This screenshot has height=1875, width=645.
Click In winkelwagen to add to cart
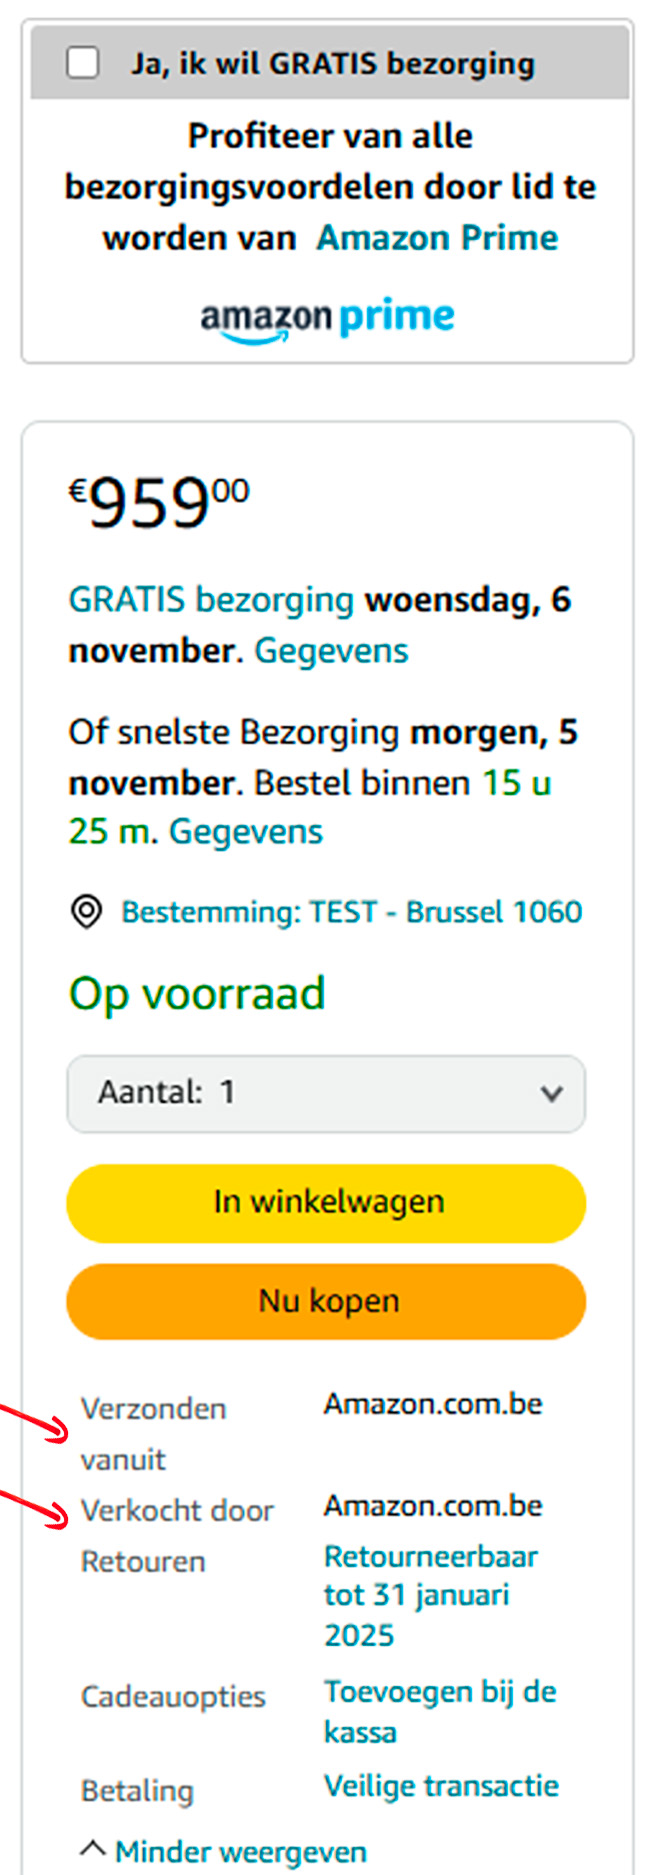(x=325, y=1203)
